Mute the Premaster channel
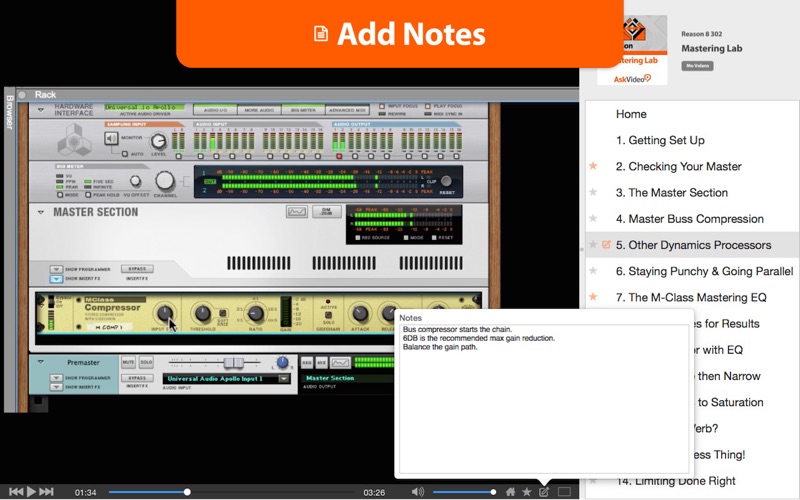This screenshot has width=800, height=500. point(128,362)
